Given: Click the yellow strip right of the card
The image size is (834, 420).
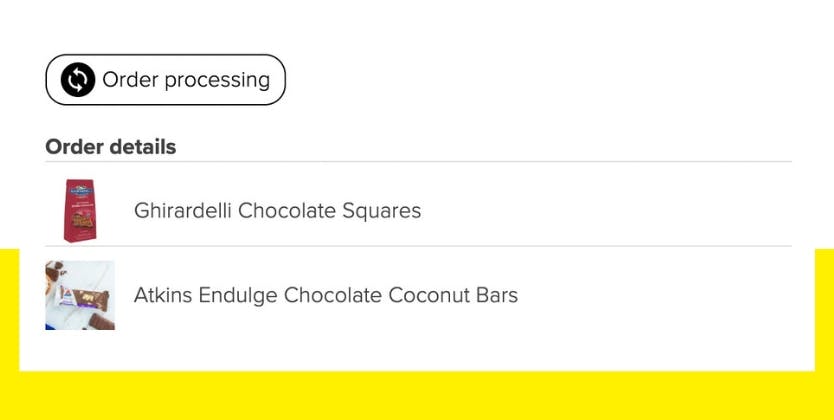Looking at the screenshot, I should click(824, 309).
